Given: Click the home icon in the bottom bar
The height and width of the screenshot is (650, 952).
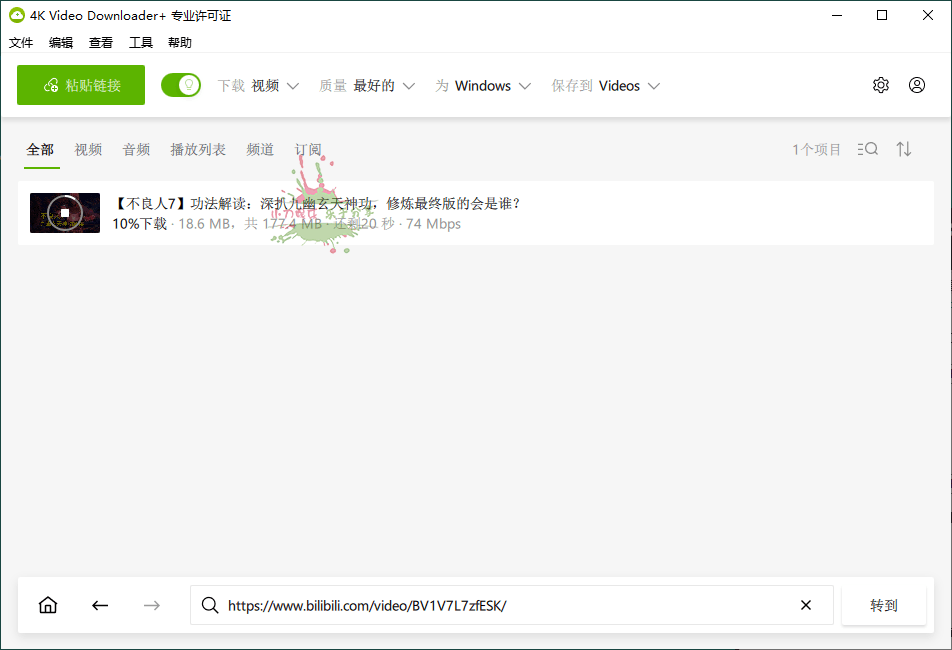Looking at the screenshot, I should coord(47,605).
